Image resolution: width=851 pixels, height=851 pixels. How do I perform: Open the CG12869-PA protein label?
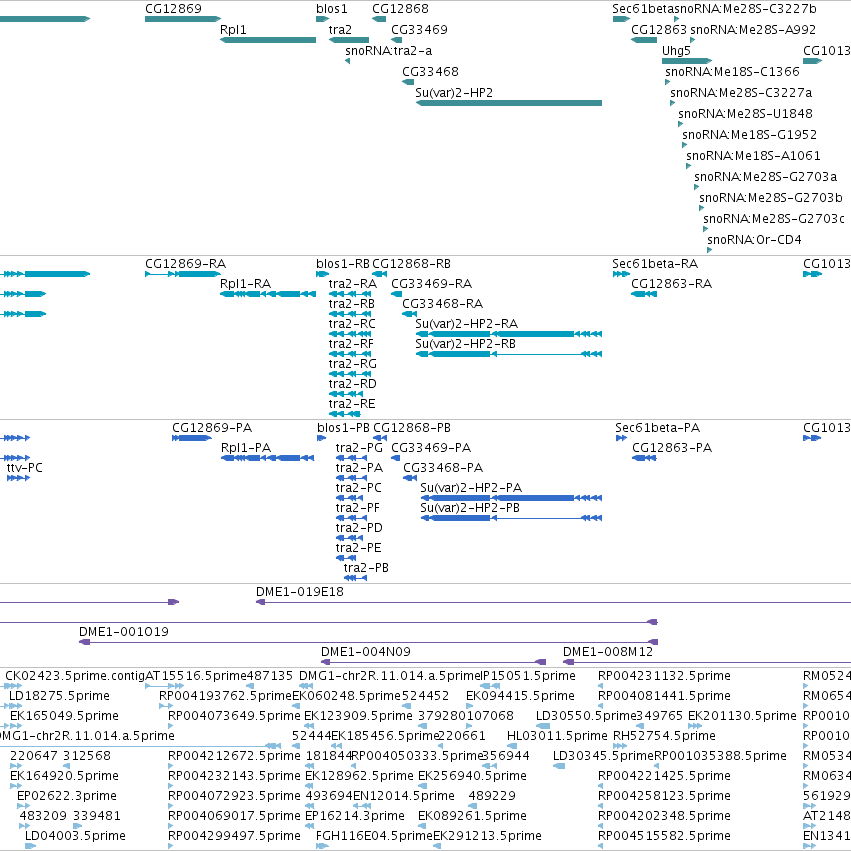click(x=212, y=428)
